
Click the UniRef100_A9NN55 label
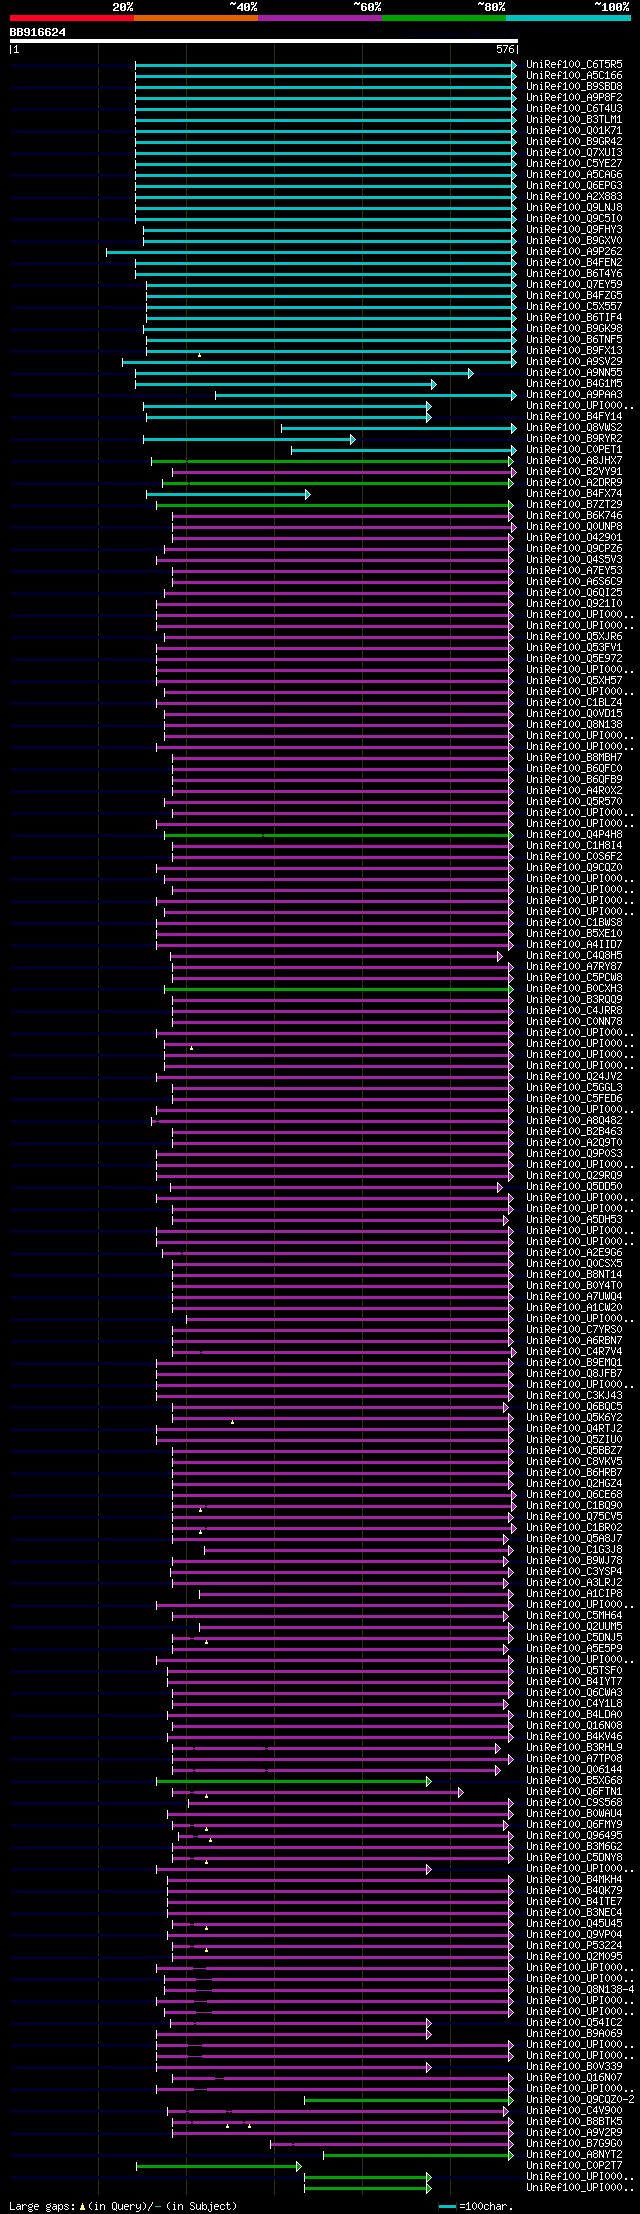click(574, 372)
